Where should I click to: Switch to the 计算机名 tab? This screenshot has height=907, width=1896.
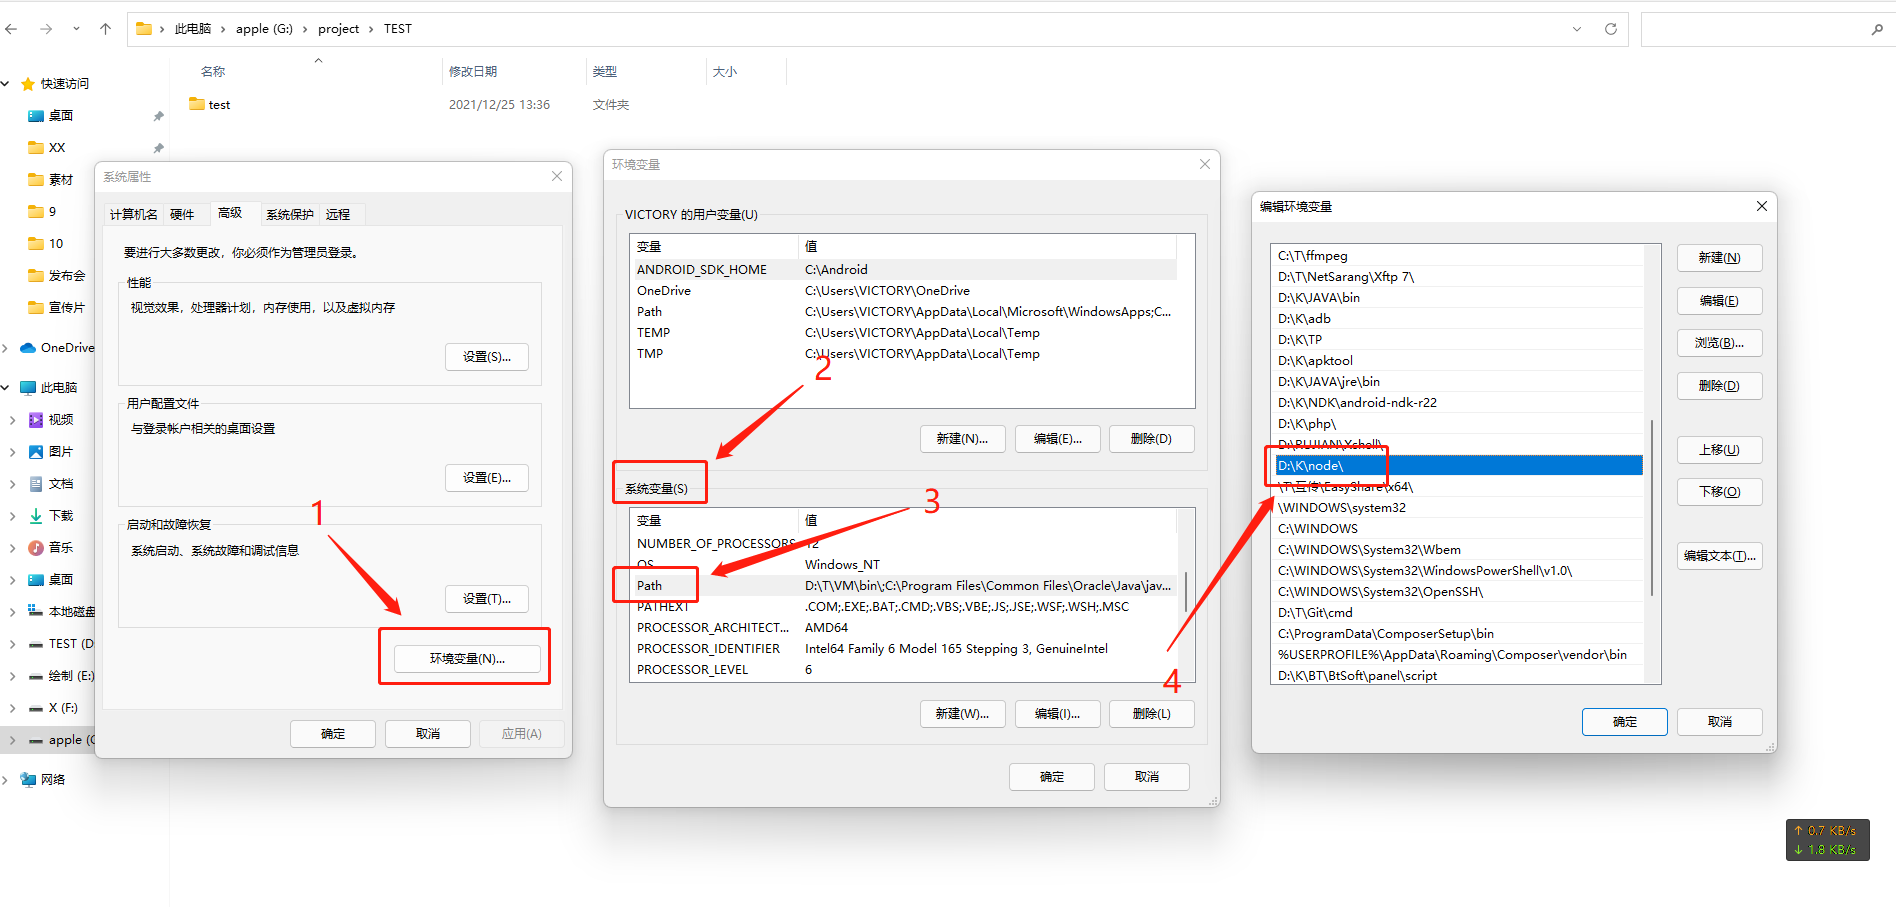click(133, 214)
